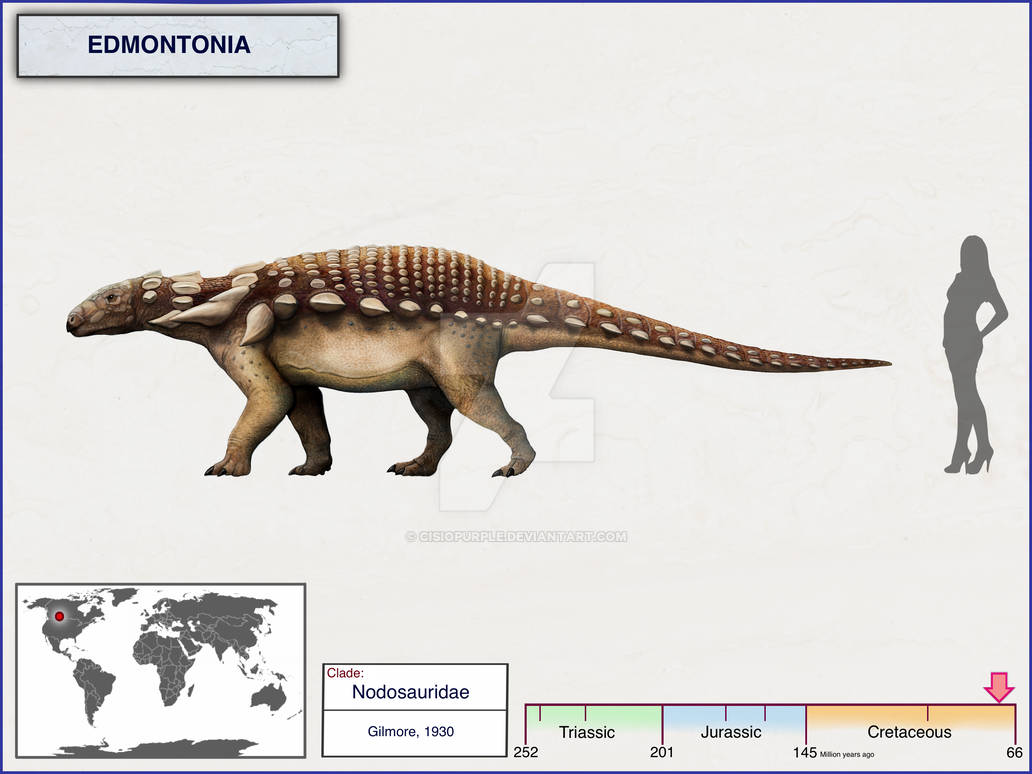Select the Nodosauridae clade name
The width and height of the screenshot is (1032, 774).
pyautogui.click(x=410, y=692)
